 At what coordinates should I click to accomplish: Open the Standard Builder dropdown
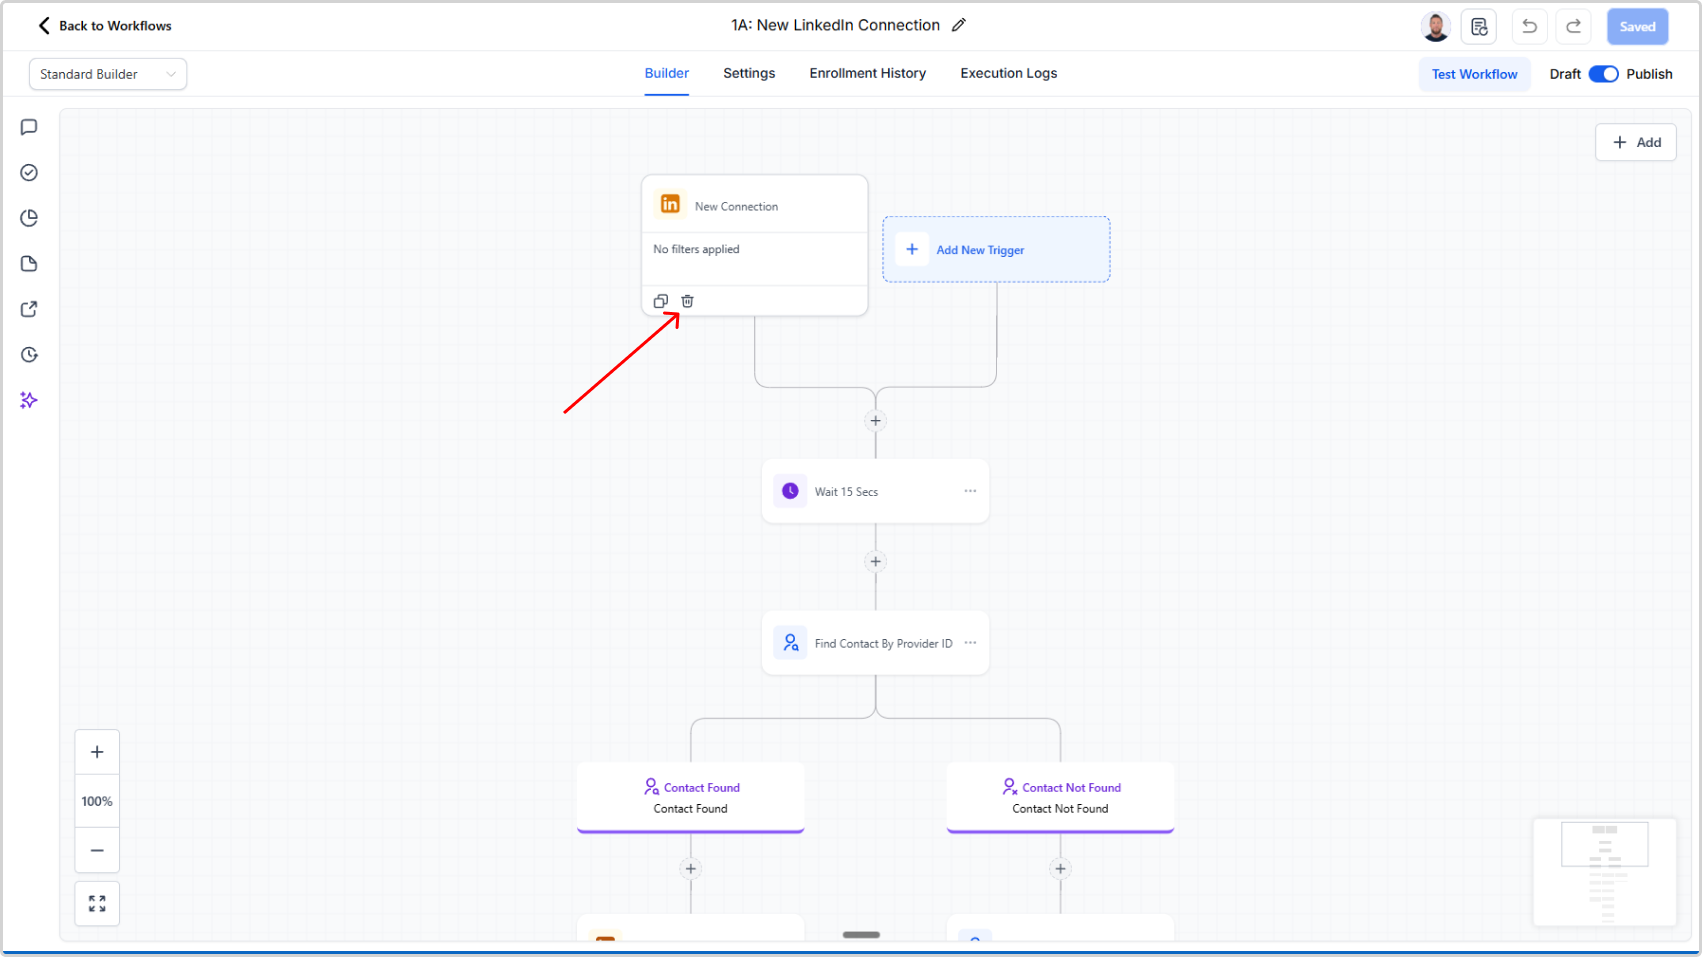107,74
